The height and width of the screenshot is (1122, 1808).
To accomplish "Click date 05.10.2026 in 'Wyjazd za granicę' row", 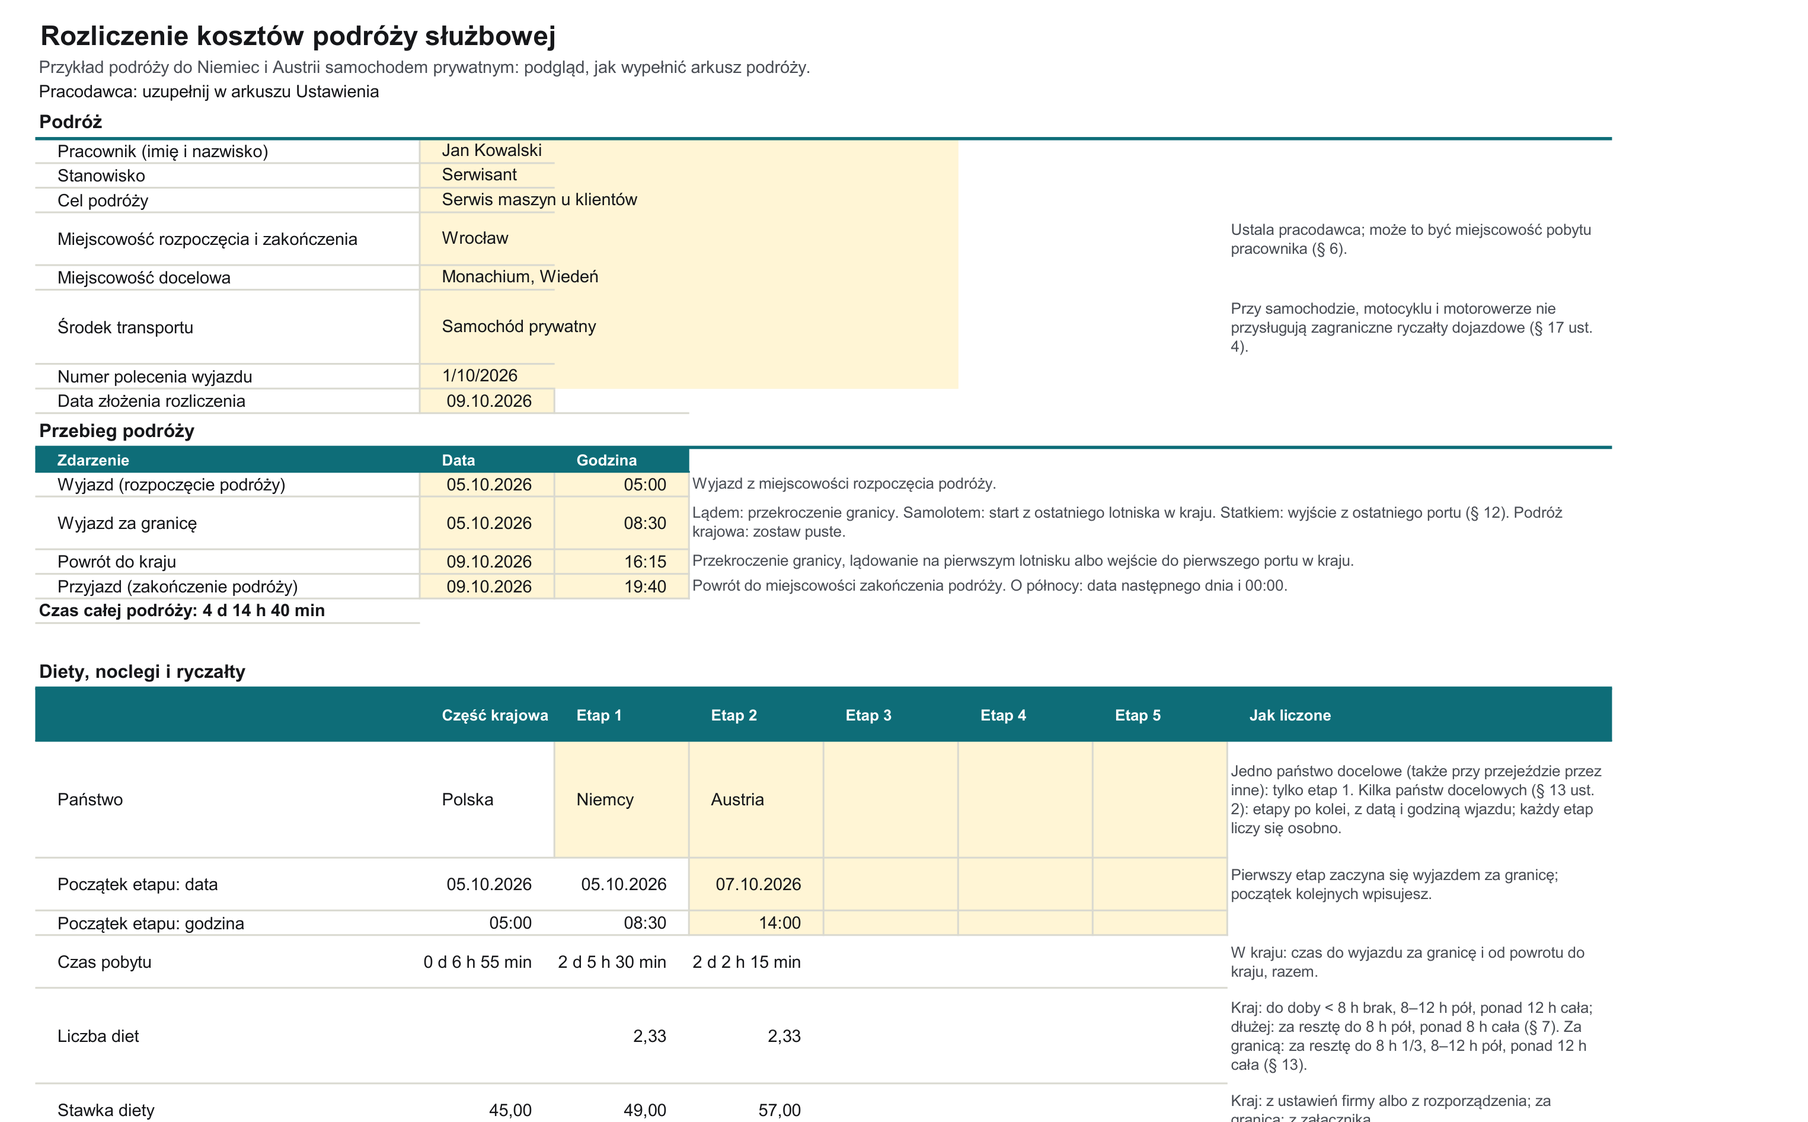I will coord(487,523).
